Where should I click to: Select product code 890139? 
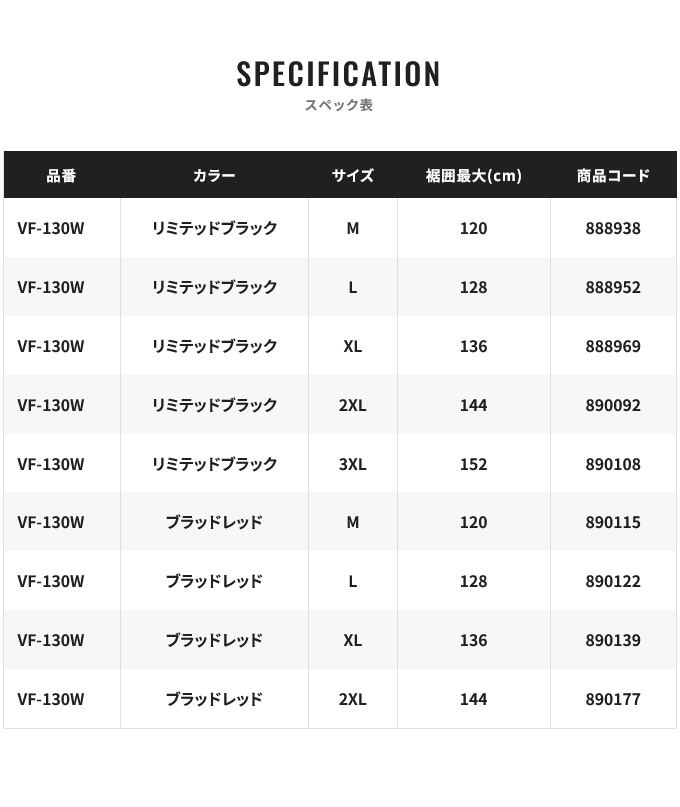coord(613,640)
